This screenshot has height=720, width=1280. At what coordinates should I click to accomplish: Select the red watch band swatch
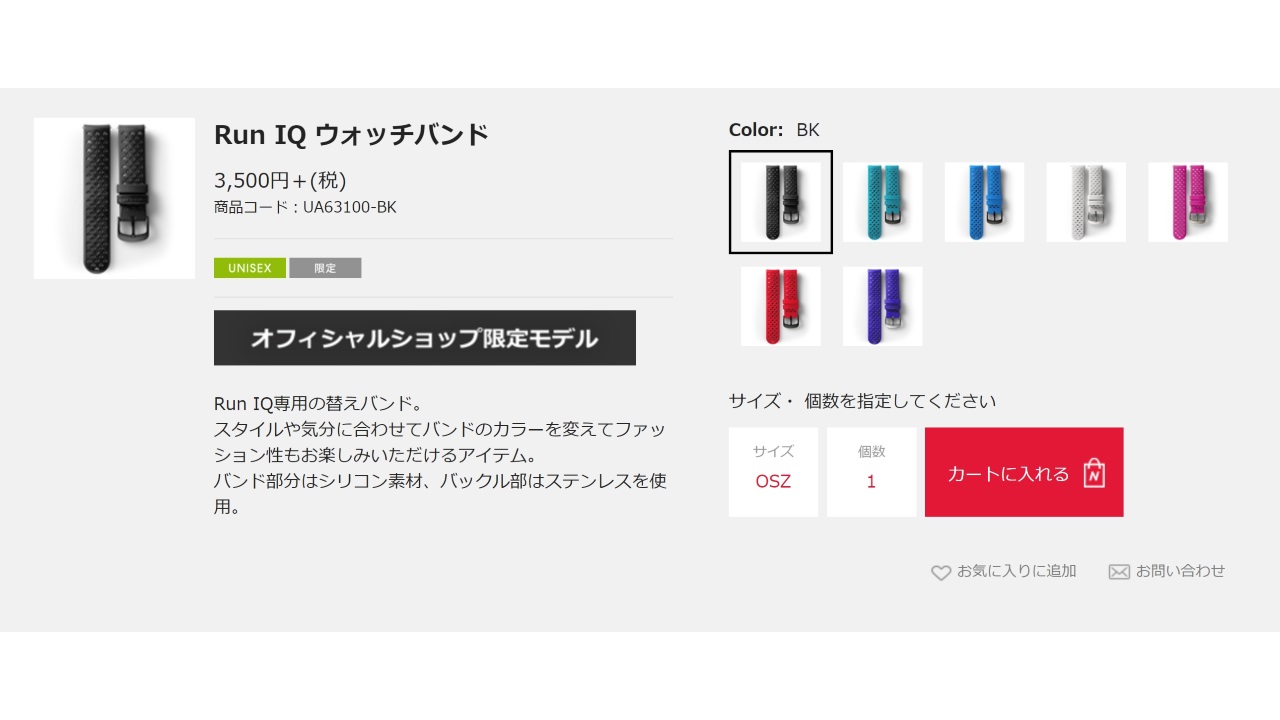coord(781,306)
